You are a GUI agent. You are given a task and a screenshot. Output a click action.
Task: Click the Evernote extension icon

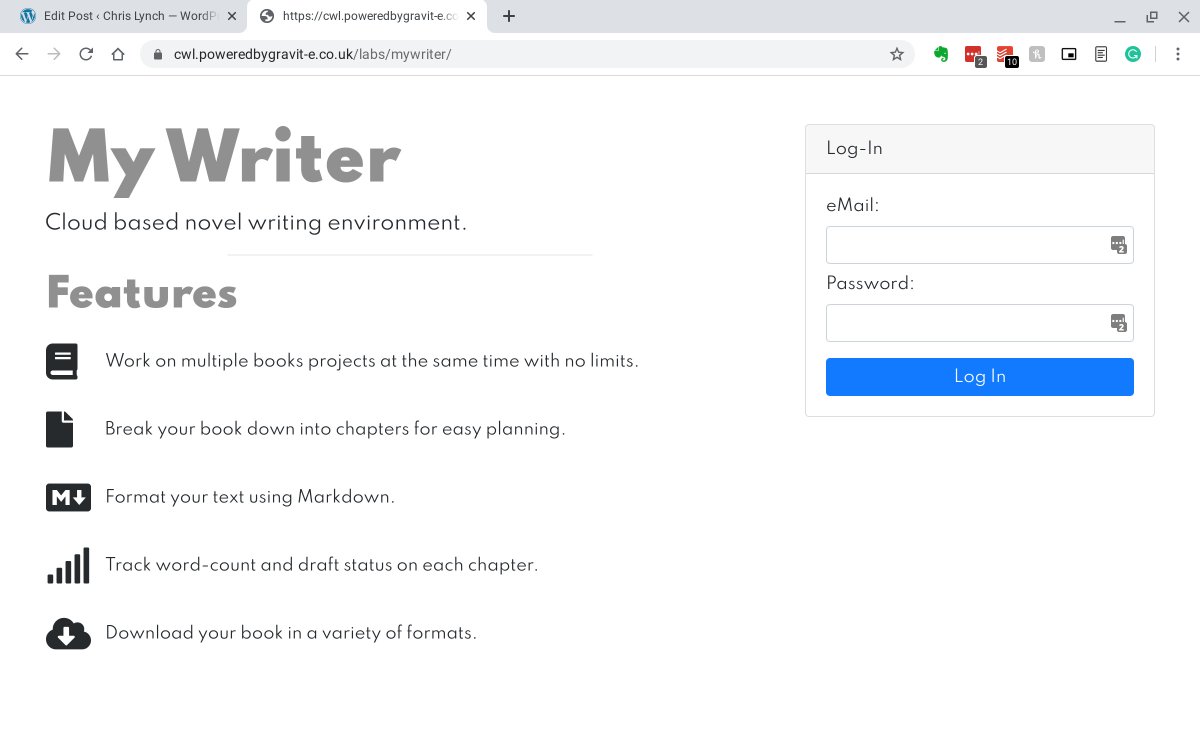pos(941,54)
